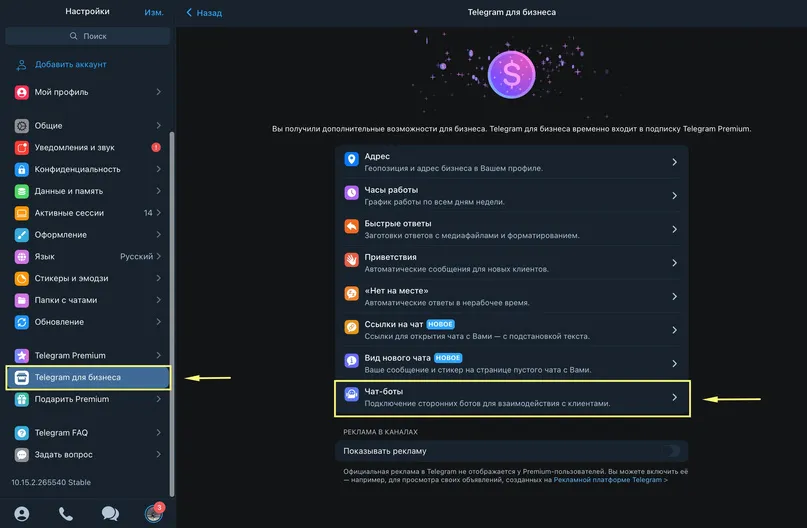Focus the Поиск search field
807x528 pixels.
[87, 36]
